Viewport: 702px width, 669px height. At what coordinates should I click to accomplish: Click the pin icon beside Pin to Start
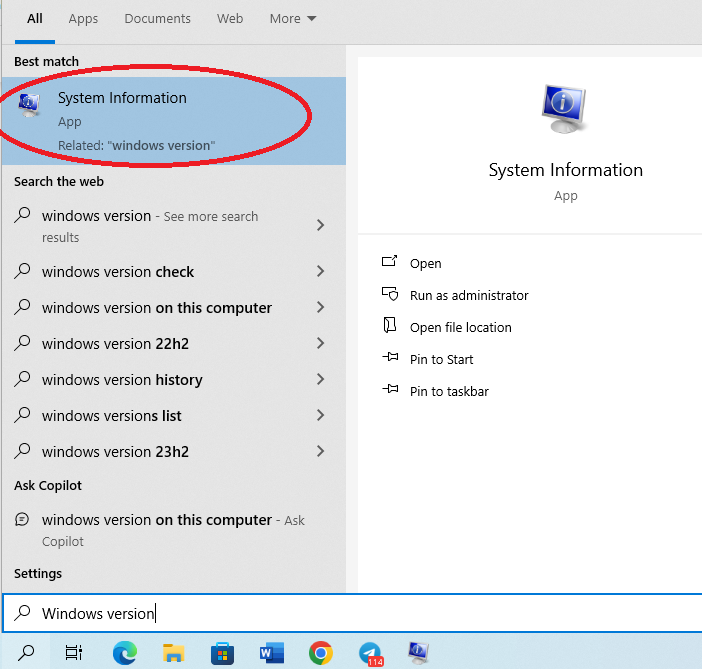(390, 357)
